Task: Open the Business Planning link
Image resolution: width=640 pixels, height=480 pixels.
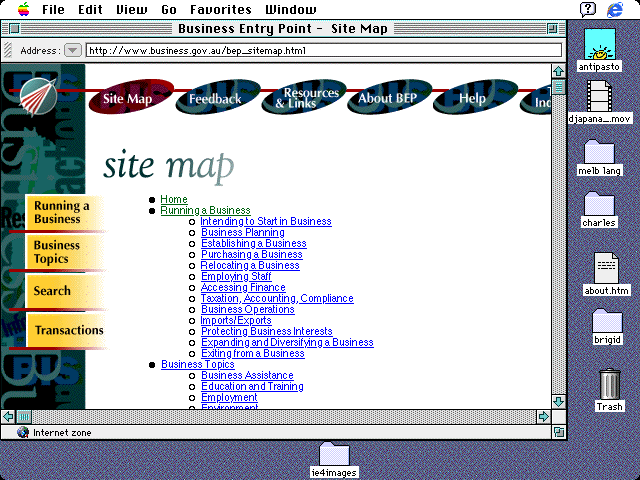Action: 242,232
